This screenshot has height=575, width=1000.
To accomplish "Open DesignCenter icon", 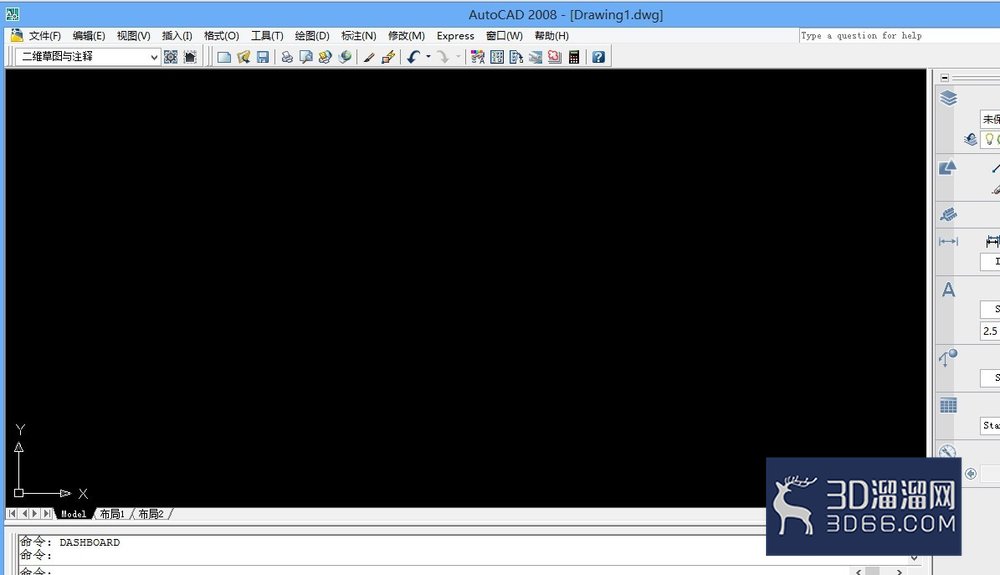I will (497, 57).
